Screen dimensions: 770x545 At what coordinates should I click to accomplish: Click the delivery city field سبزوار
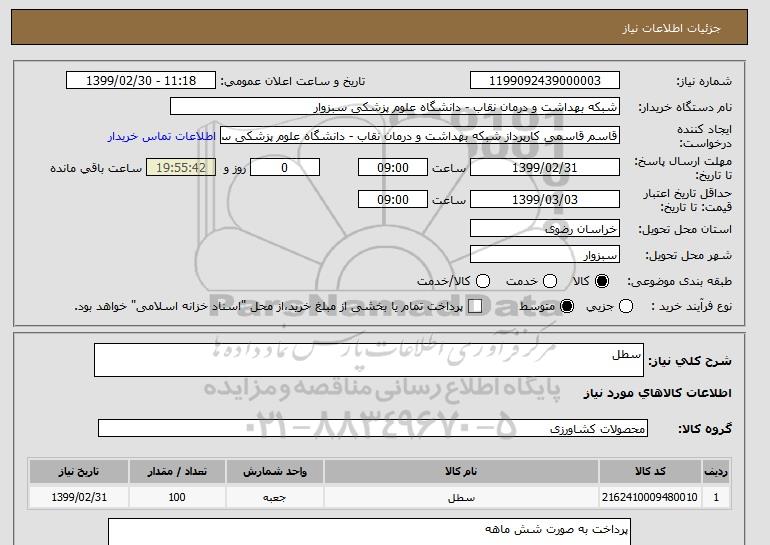tap(545, 255)
